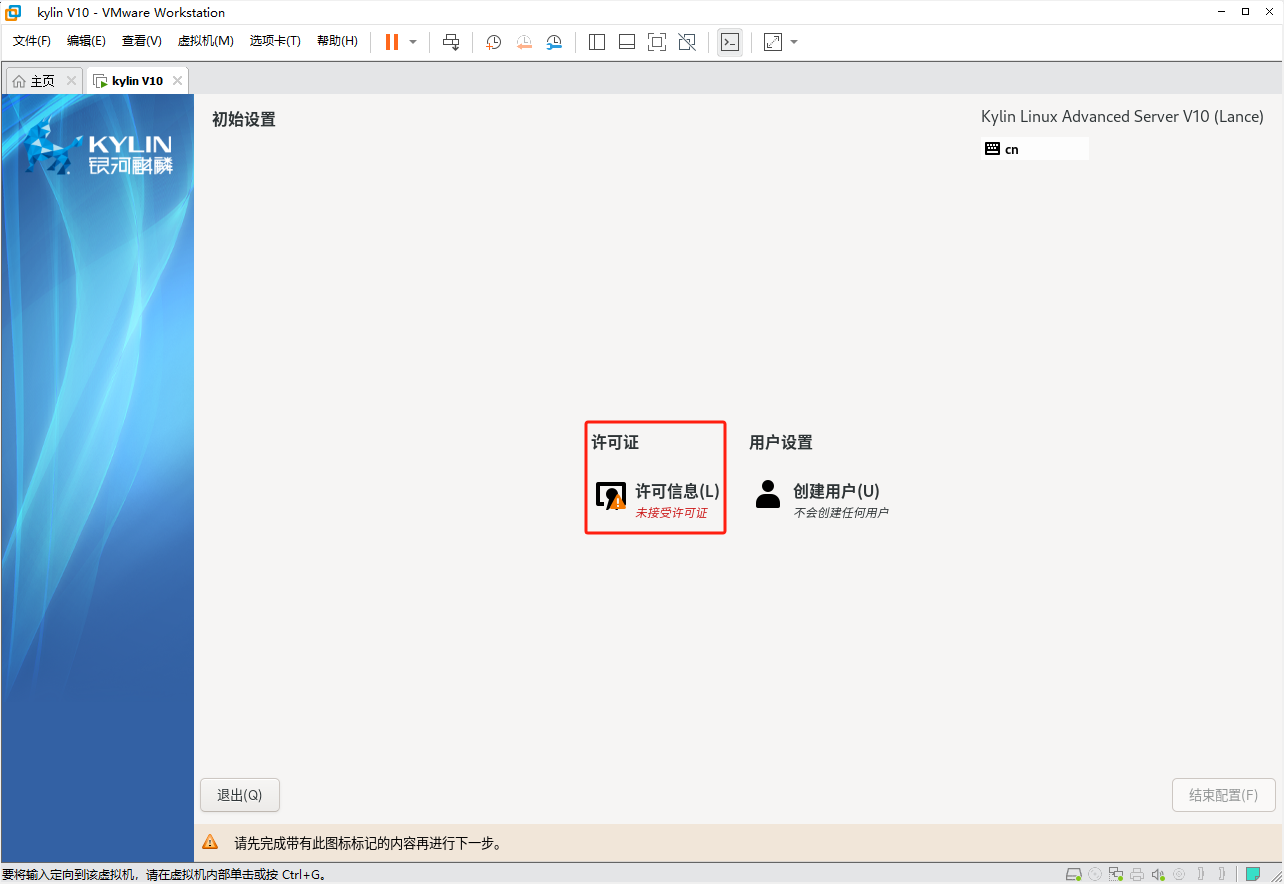This screenshot has height=884, width=1284.
Task: Take a snapshot of the virtual machine
Action: [493, 42]
